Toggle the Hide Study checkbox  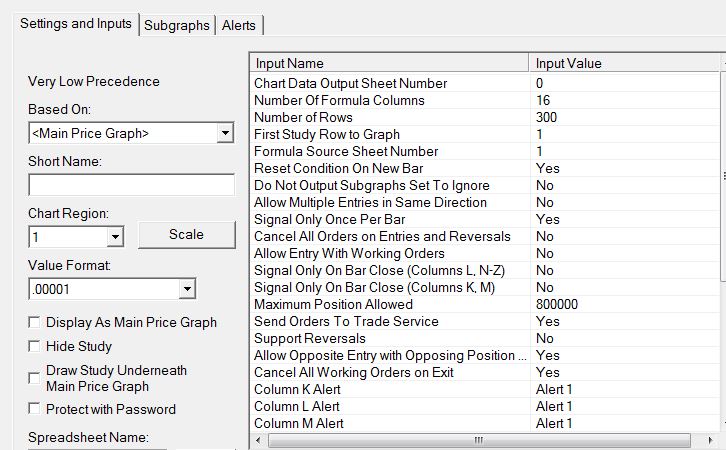tap(35, 347)
